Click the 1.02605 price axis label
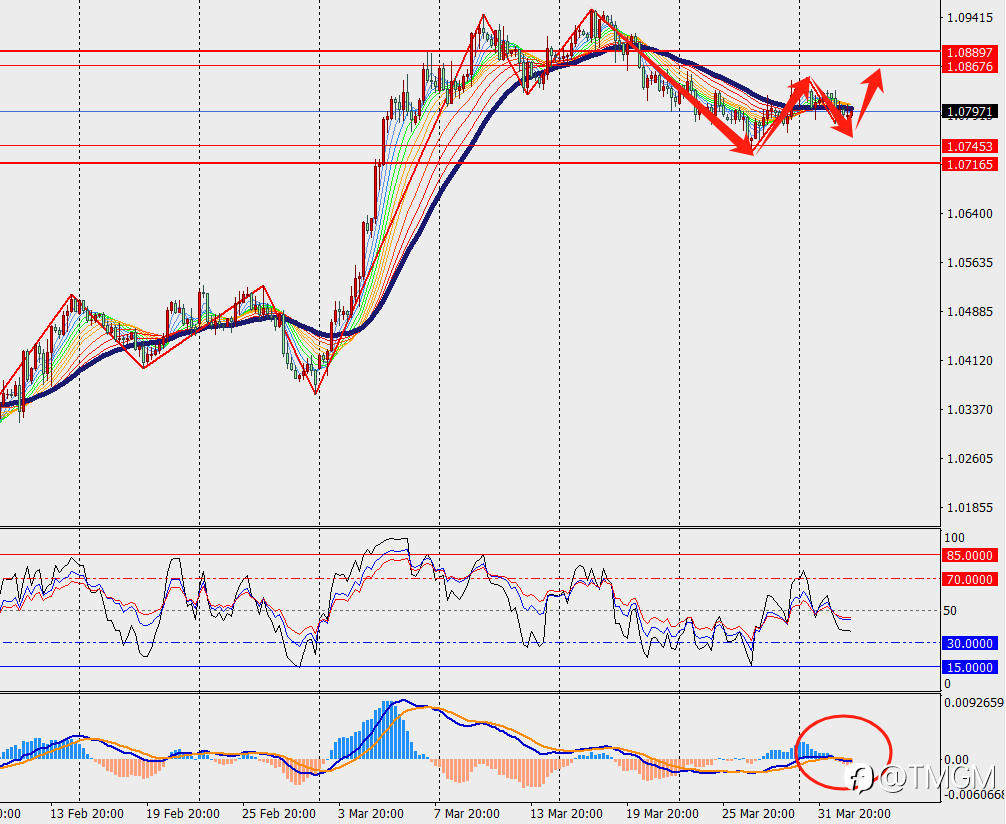The width and height of the screenshot is (1006, 824). click(970, 459)
